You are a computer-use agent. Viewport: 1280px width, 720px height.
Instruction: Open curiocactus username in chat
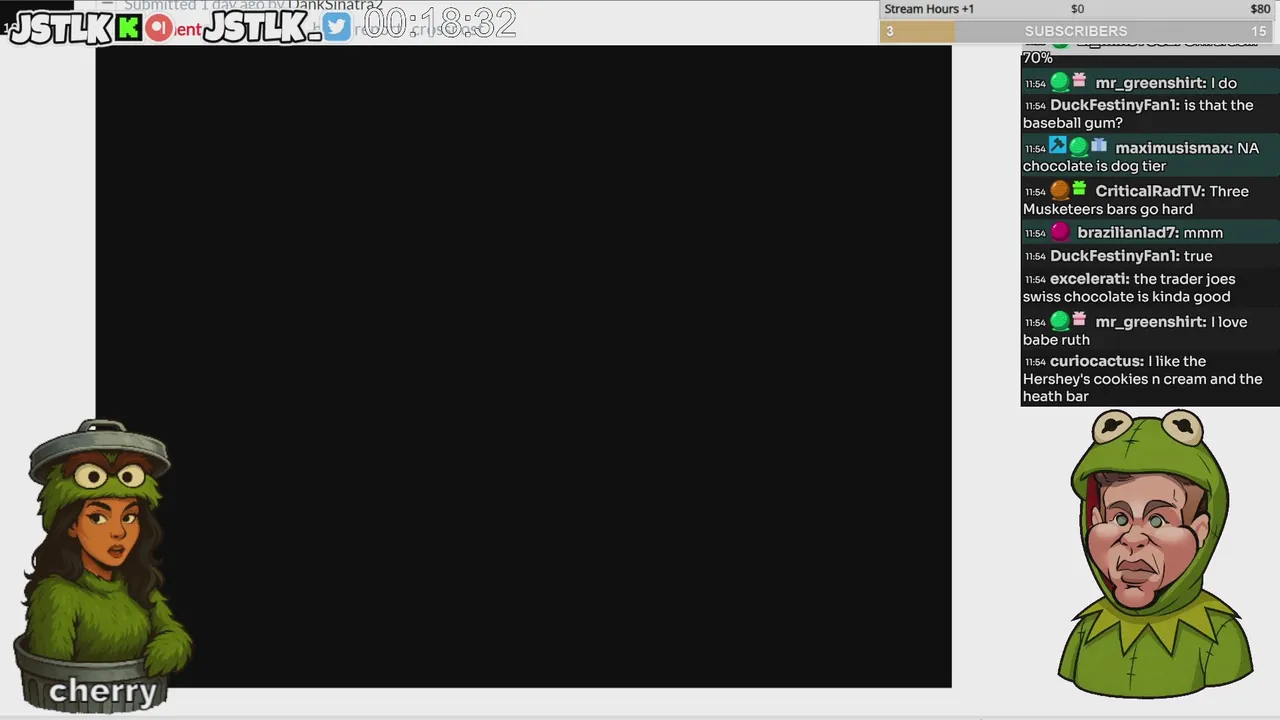[x=1097, y=361]
